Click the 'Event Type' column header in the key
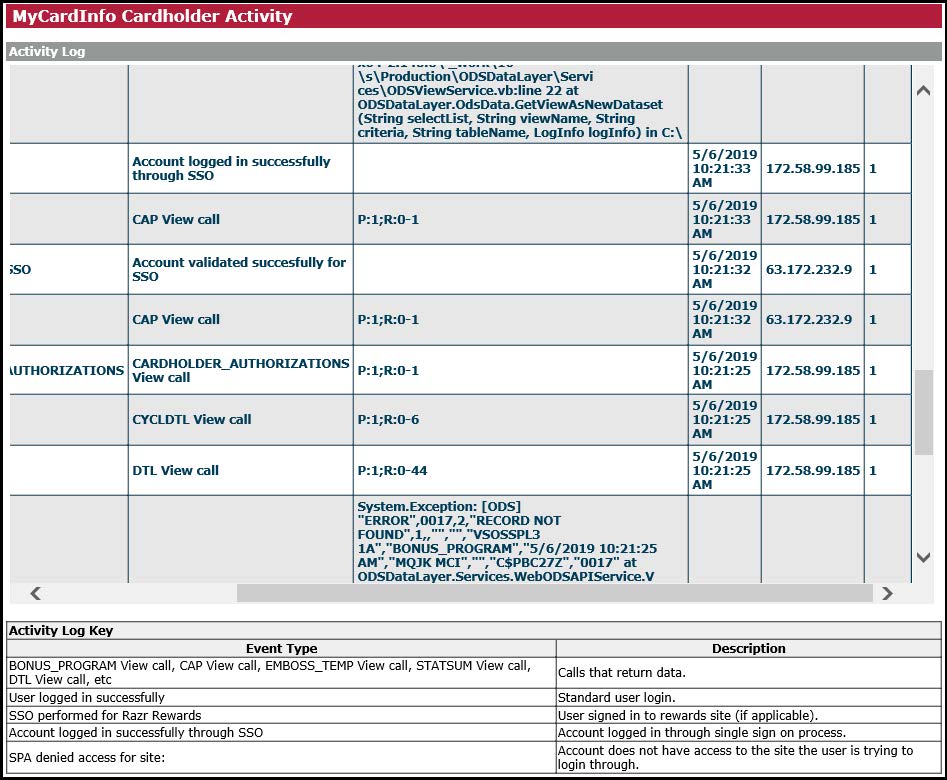Screen dimensions: 947x780 pyautogui.click(x=281, y=649)
